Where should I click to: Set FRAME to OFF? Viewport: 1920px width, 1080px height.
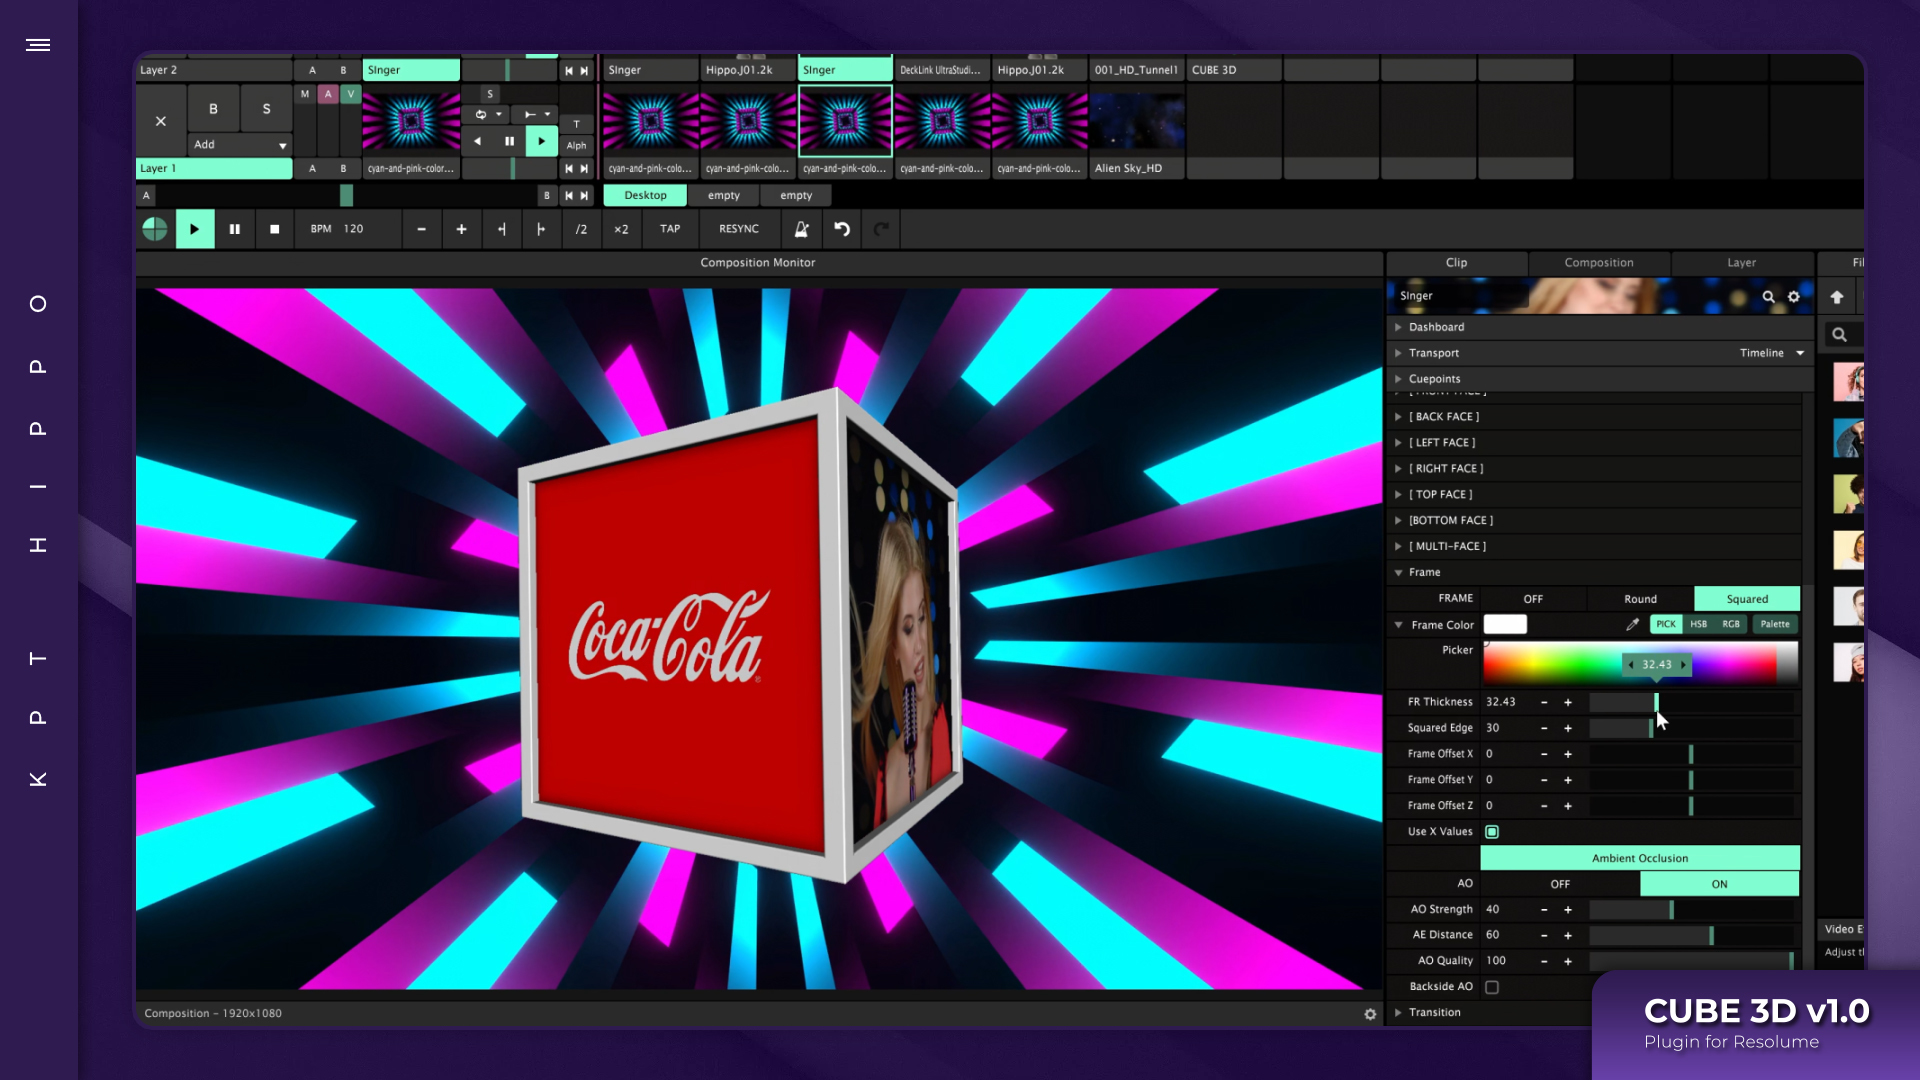(1533, 599)
